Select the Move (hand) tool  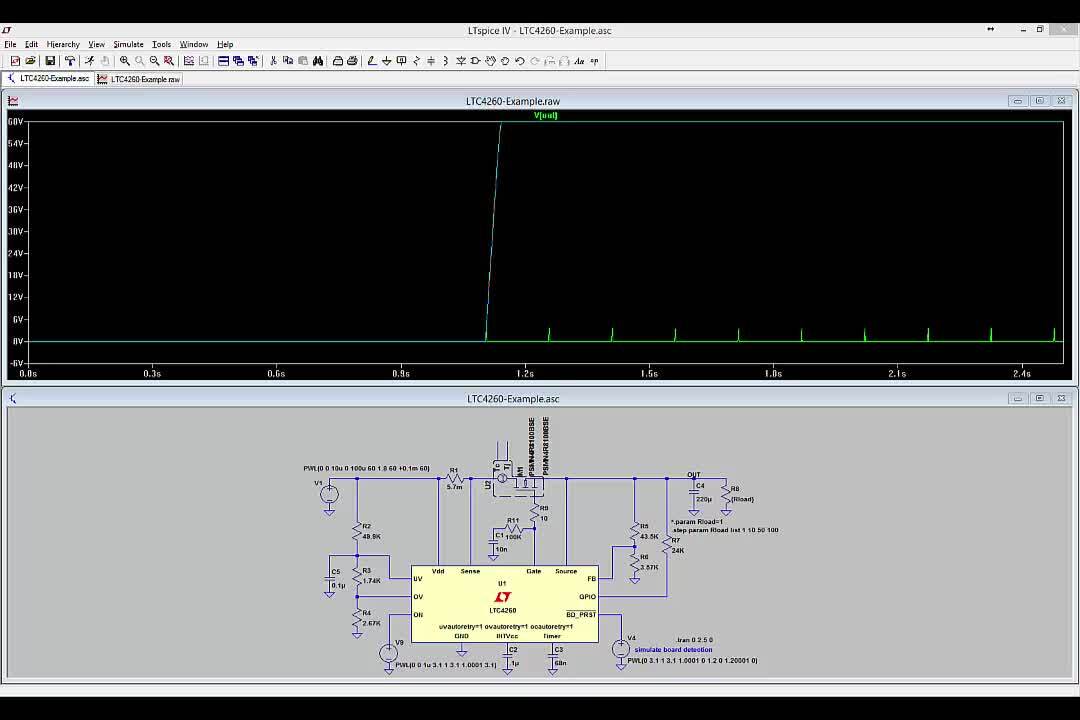pyautogui.click(x=490, y=61)
